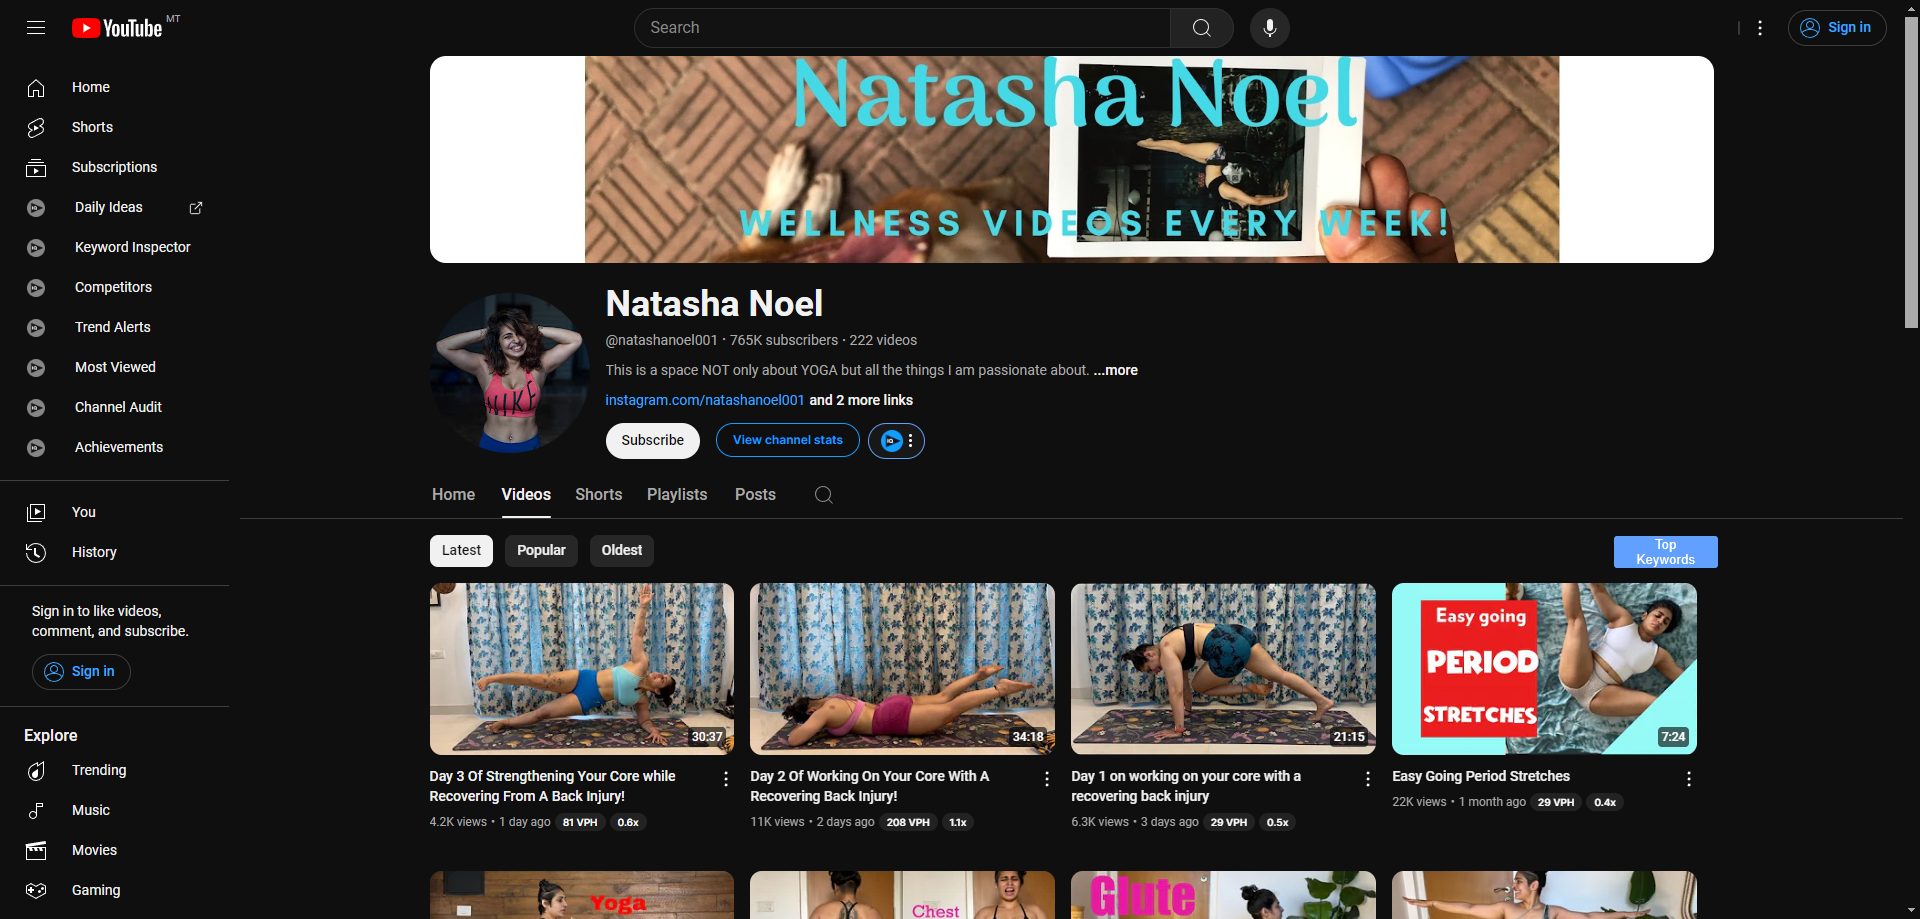
Task: Open options for Easy Going Period Stretches
Action: click(x=1689, y=779)
